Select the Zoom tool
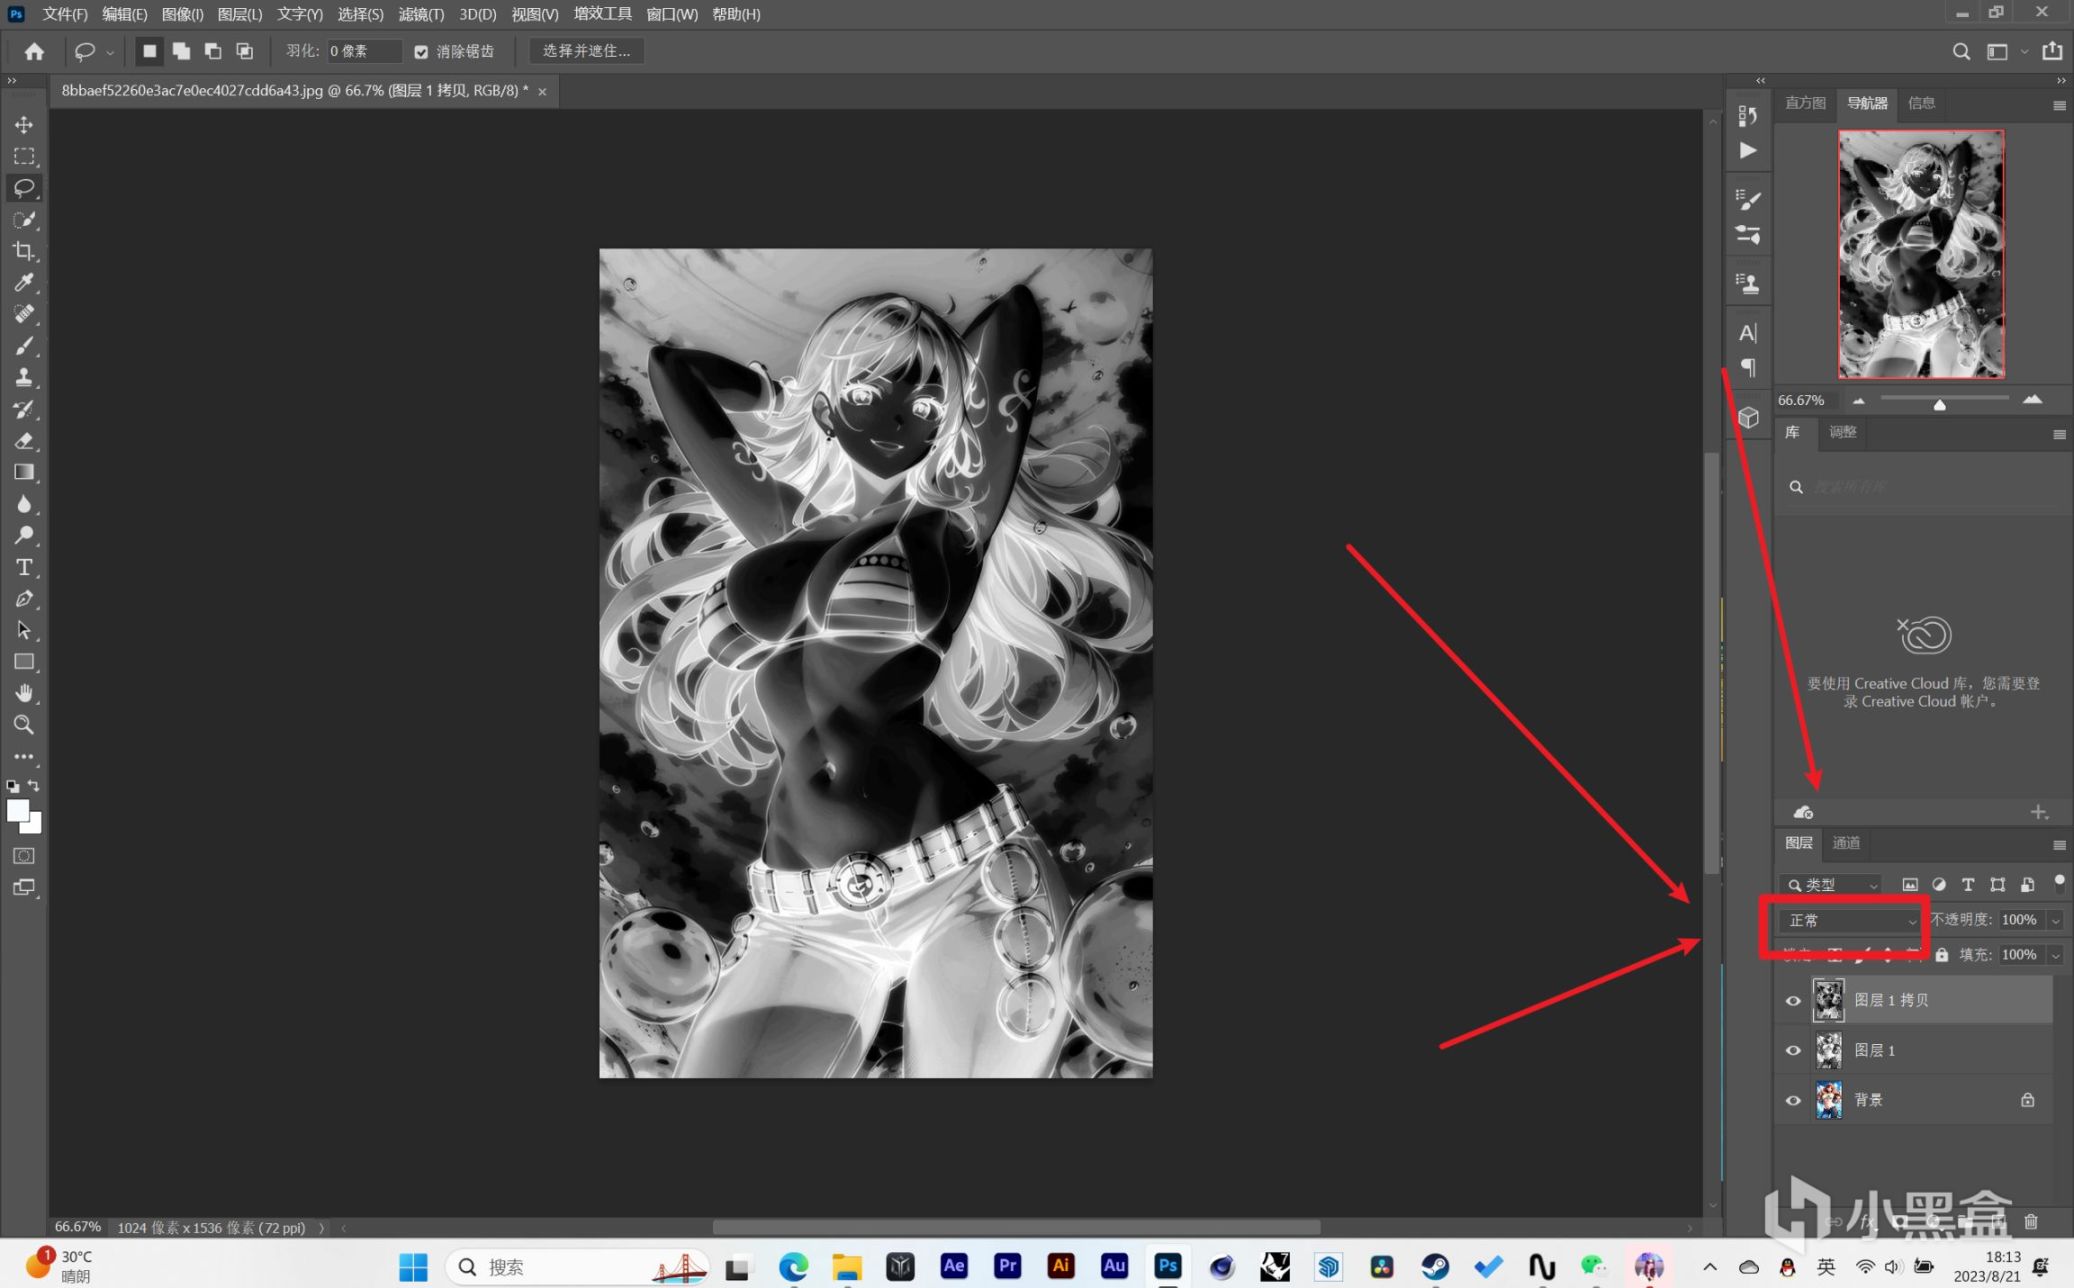The image size is (2074, 1288). (24, 725)
